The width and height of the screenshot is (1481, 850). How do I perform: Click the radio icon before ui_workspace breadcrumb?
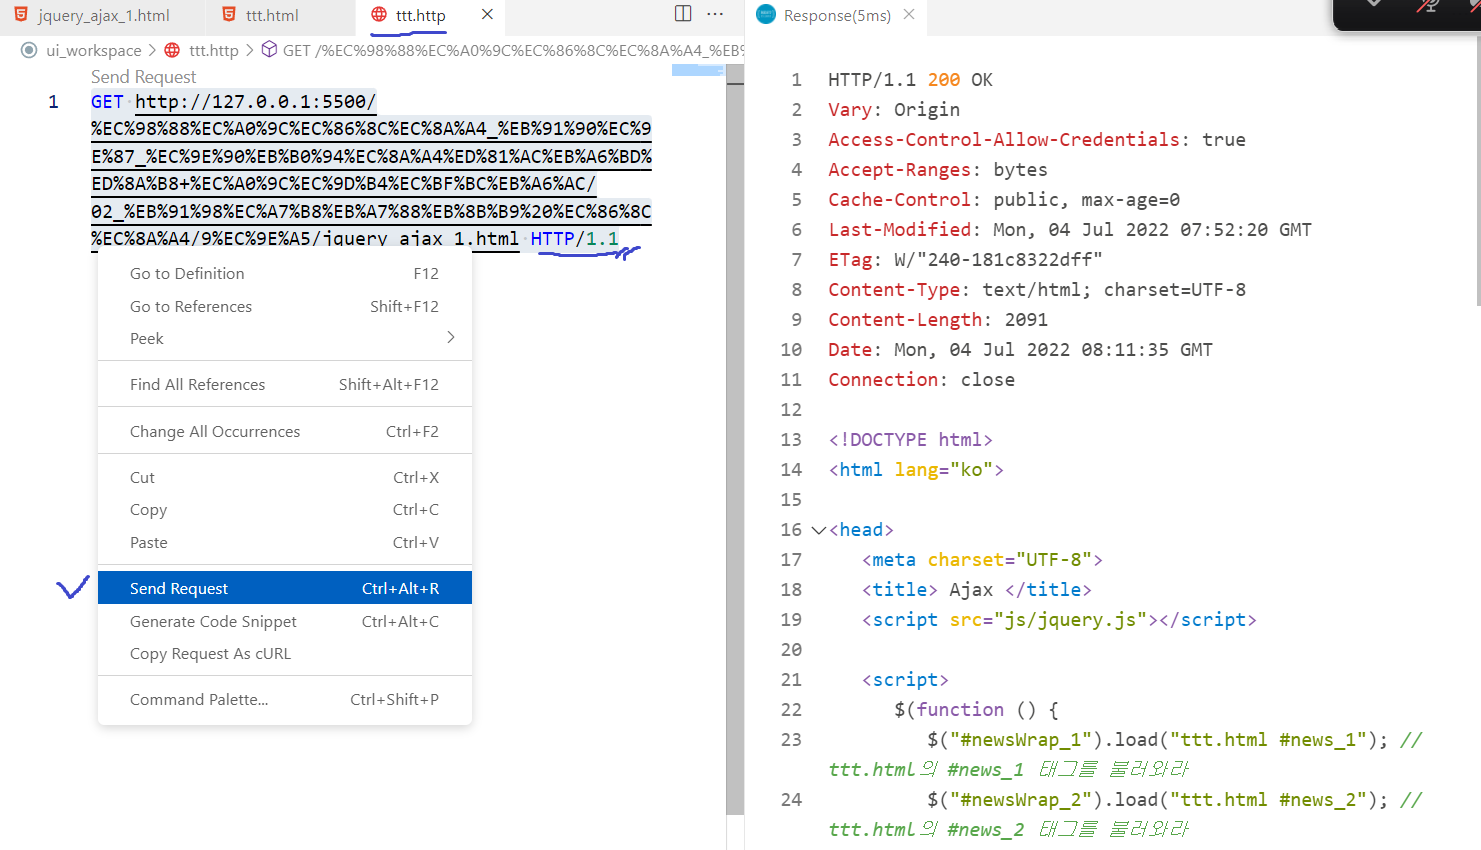click(x=29, y=50)
